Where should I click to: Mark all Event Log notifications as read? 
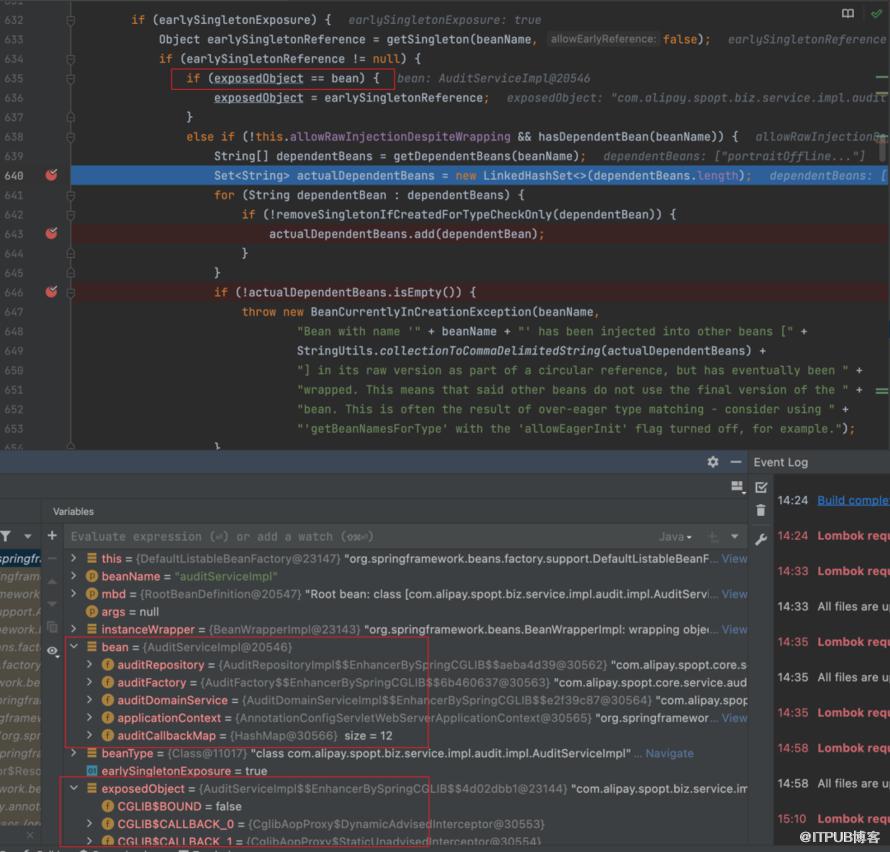pos(761,487)
